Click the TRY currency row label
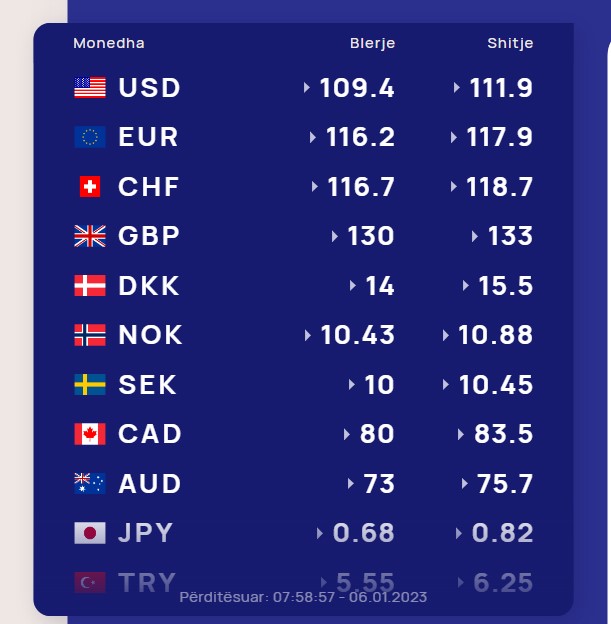Image resolution: width=611 pixels, height=624 pixels. (147, 583)
